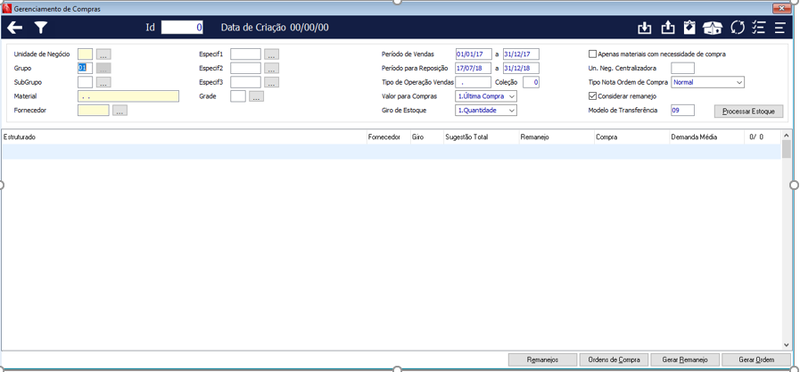Image resolution: width=800 pixels, height=372 pixels.
Task: Click 'Gerar Remanejo' button
Action: click(x=685, y=360)
